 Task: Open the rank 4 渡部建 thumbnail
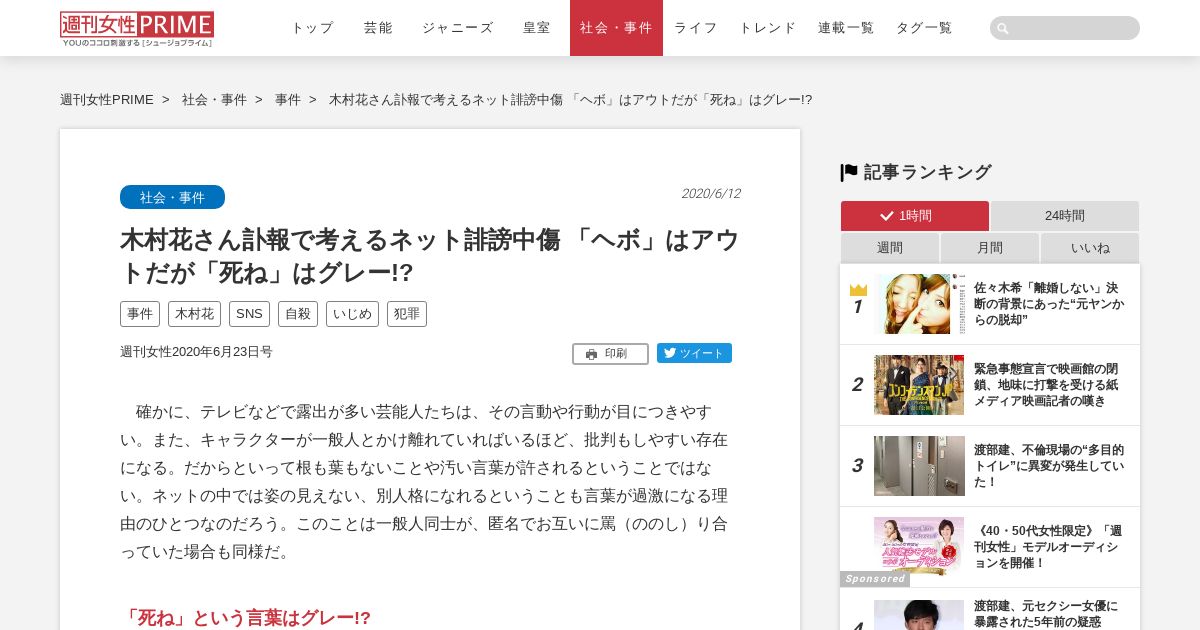919,614
